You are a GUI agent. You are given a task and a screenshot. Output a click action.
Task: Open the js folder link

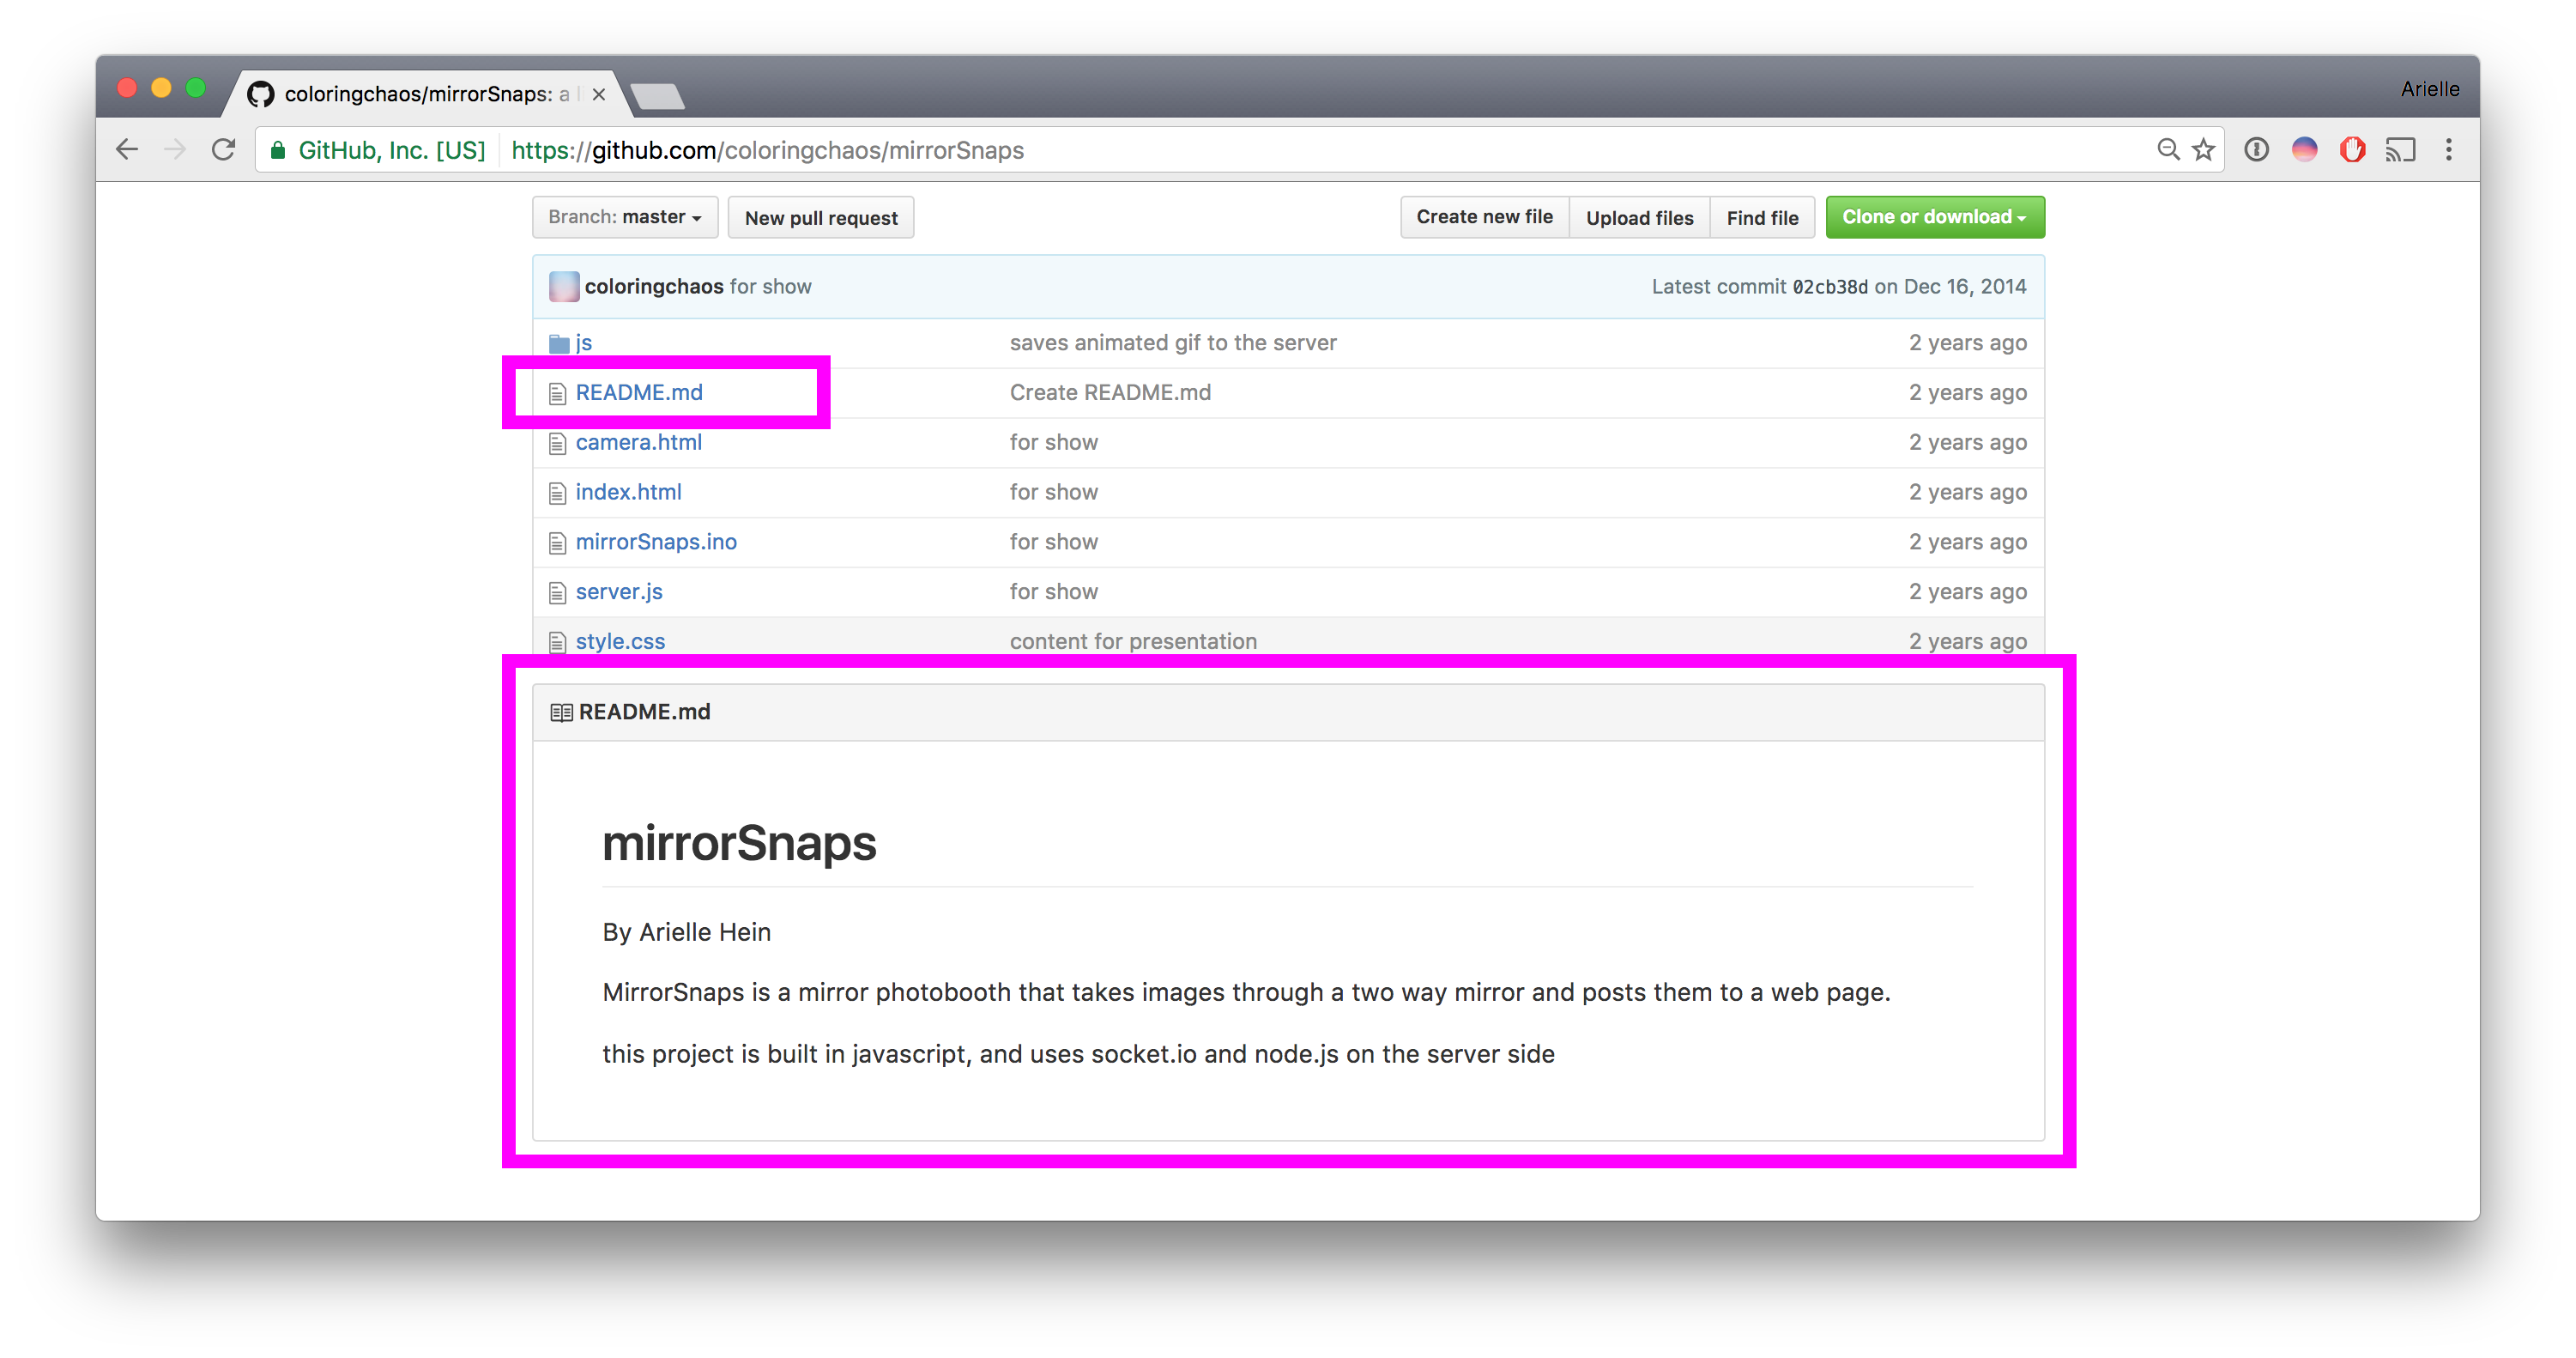[584, 343]
